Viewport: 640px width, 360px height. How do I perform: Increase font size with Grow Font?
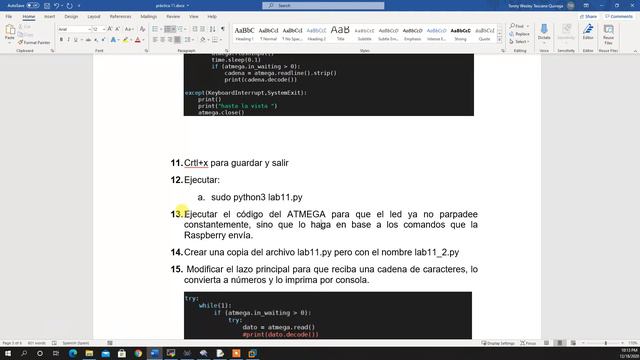pyautogui.click(x=110, y=29)
